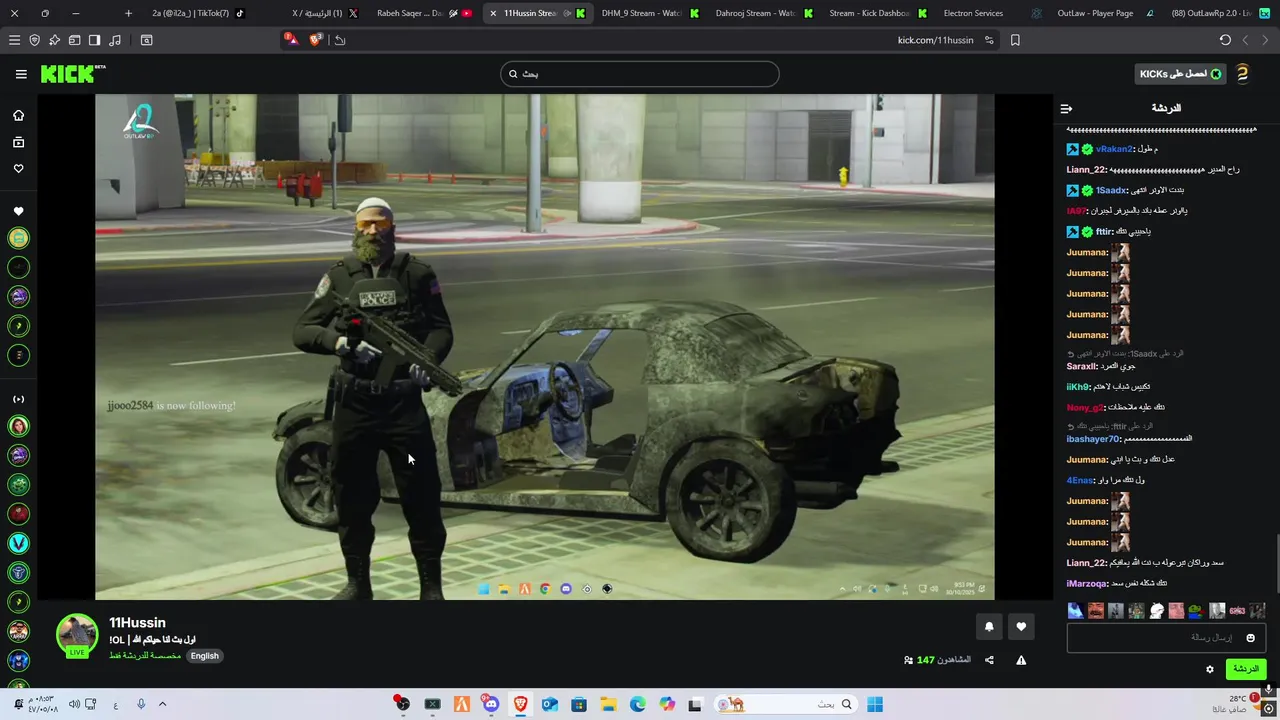Open 11Hussin streamer avatar with LIVE badge

coord(77,636)
